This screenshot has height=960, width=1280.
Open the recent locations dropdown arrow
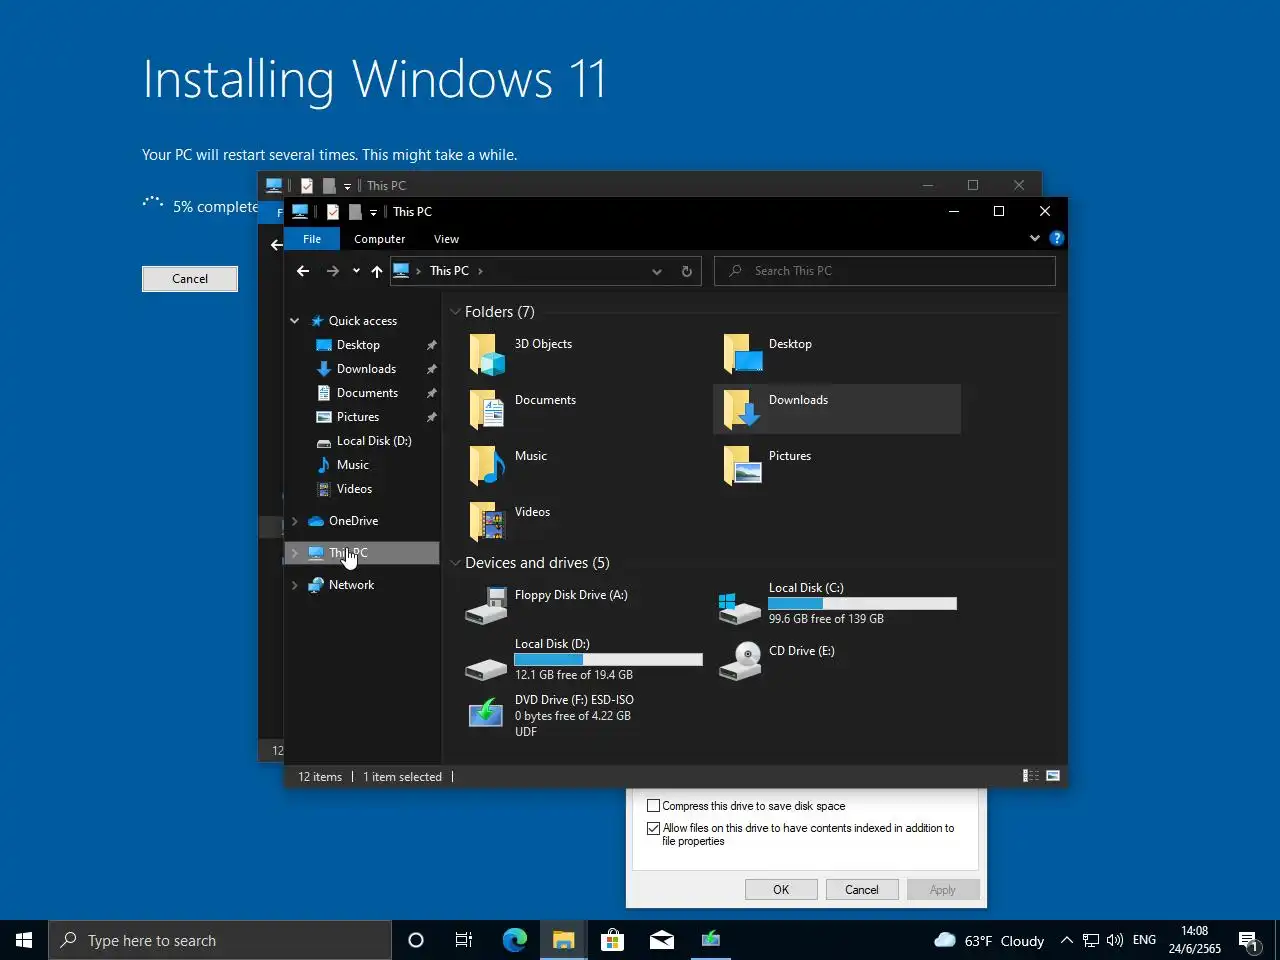356,271
